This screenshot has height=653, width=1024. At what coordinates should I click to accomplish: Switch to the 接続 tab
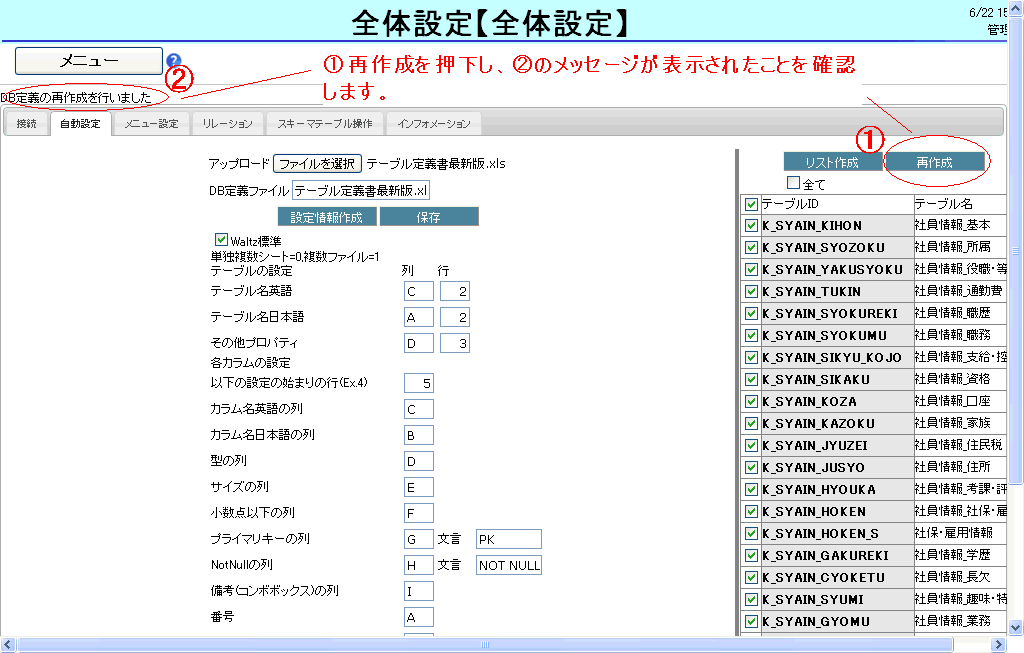(27, 124)
